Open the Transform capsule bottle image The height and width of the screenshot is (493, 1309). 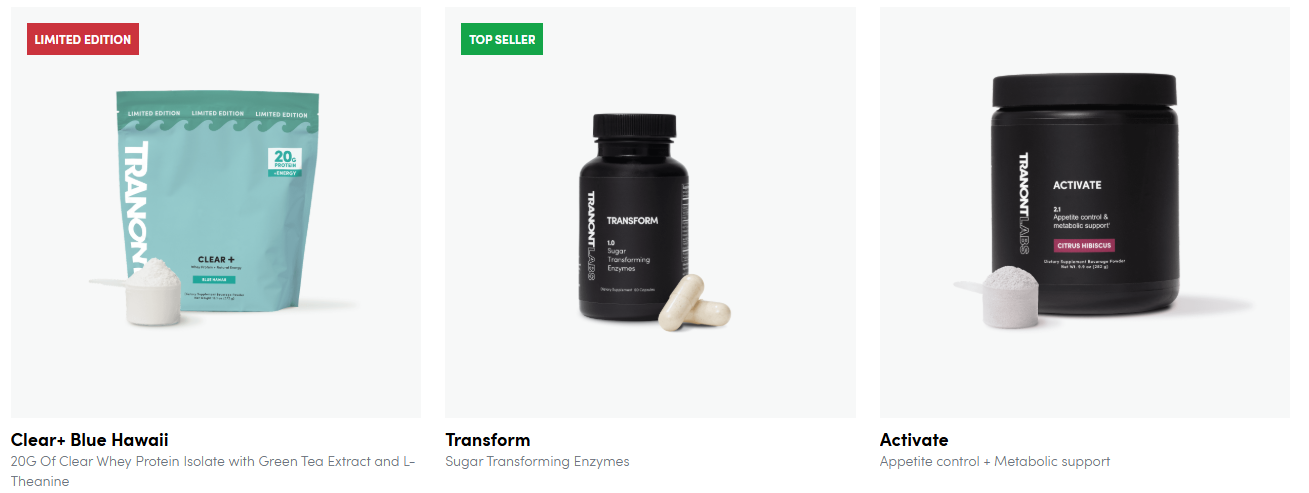point(650,212)
